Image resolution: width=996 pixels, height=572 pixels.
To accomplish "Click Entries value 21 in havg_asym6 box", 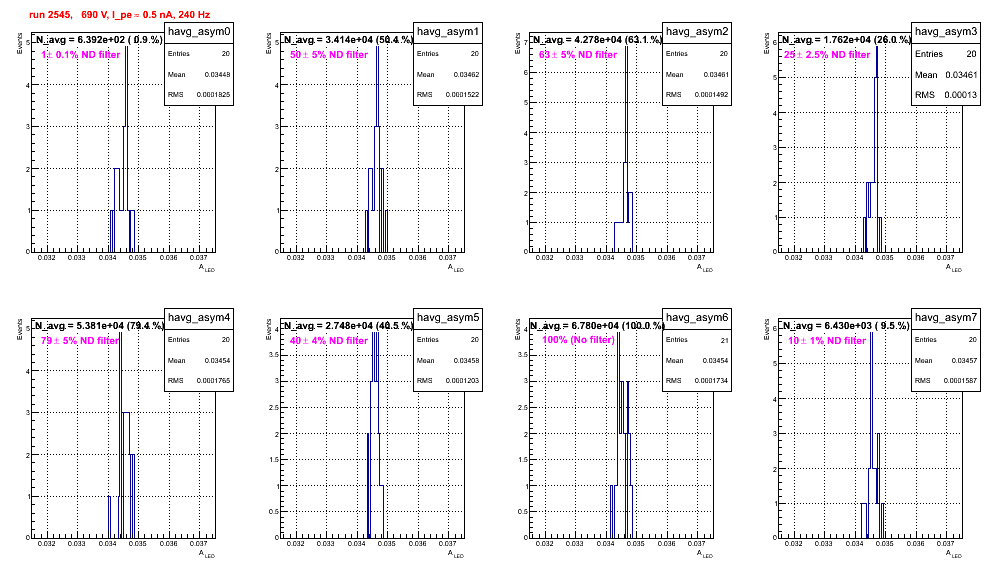I will (724, 340).
